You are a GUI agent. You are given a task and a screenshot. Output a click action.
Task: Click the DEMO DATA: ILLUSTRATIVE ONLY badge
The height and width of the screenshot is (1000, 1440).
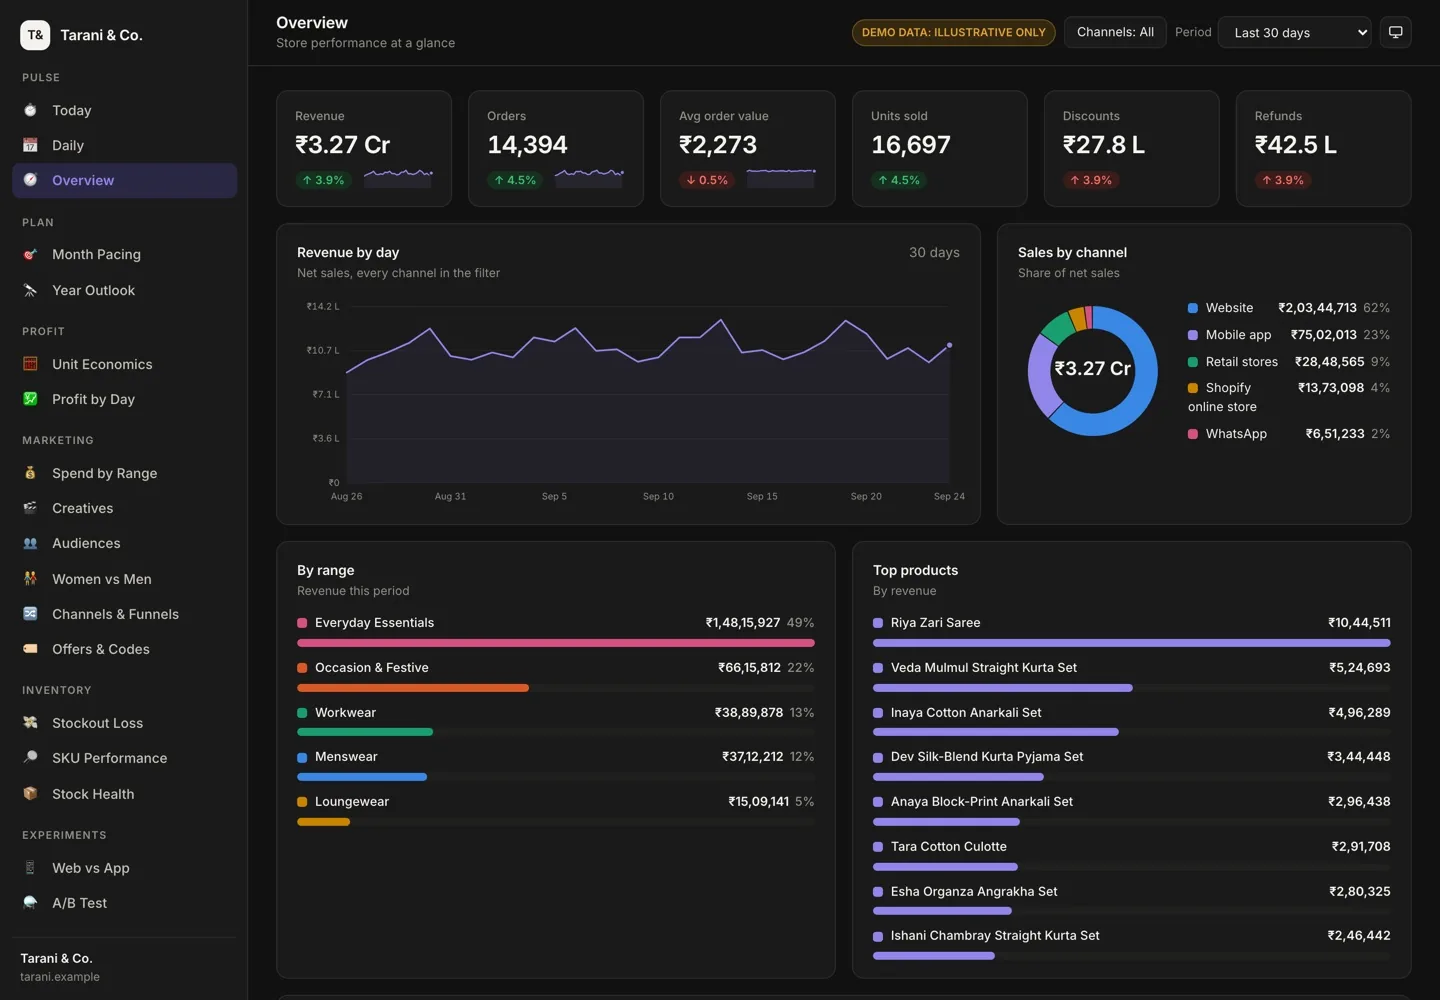[953, 32]
